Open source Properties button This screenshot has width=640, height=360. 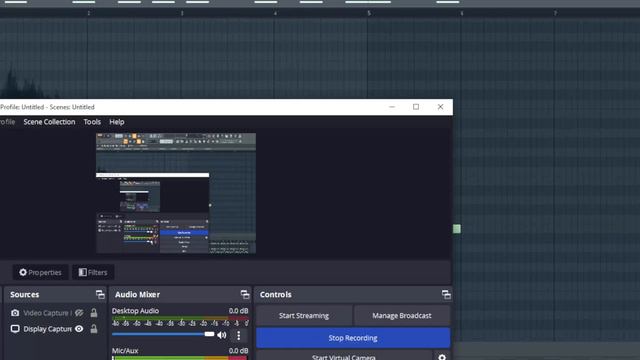click(x=40, y=272)
